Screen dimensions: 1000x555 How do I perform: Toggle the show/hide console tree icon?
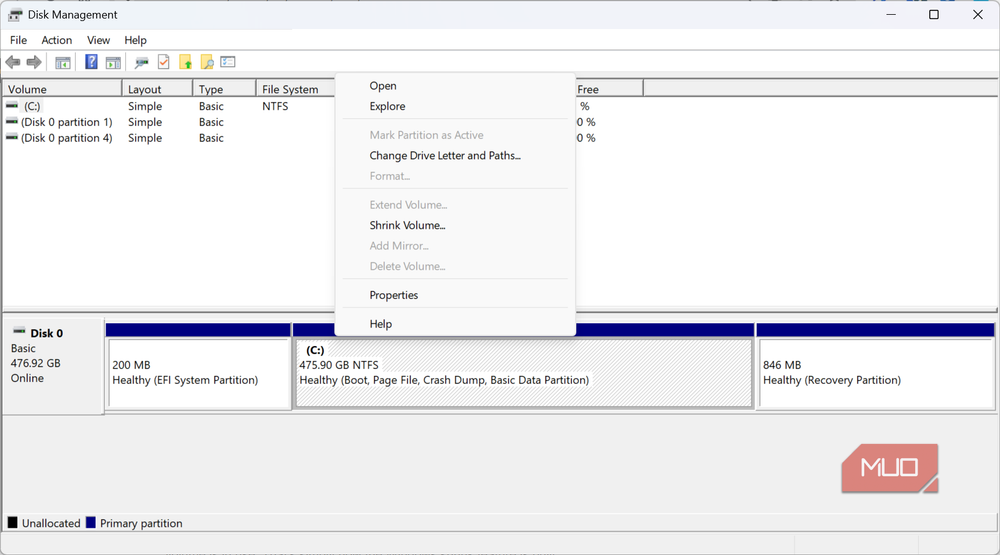click(x=62, y=63)
